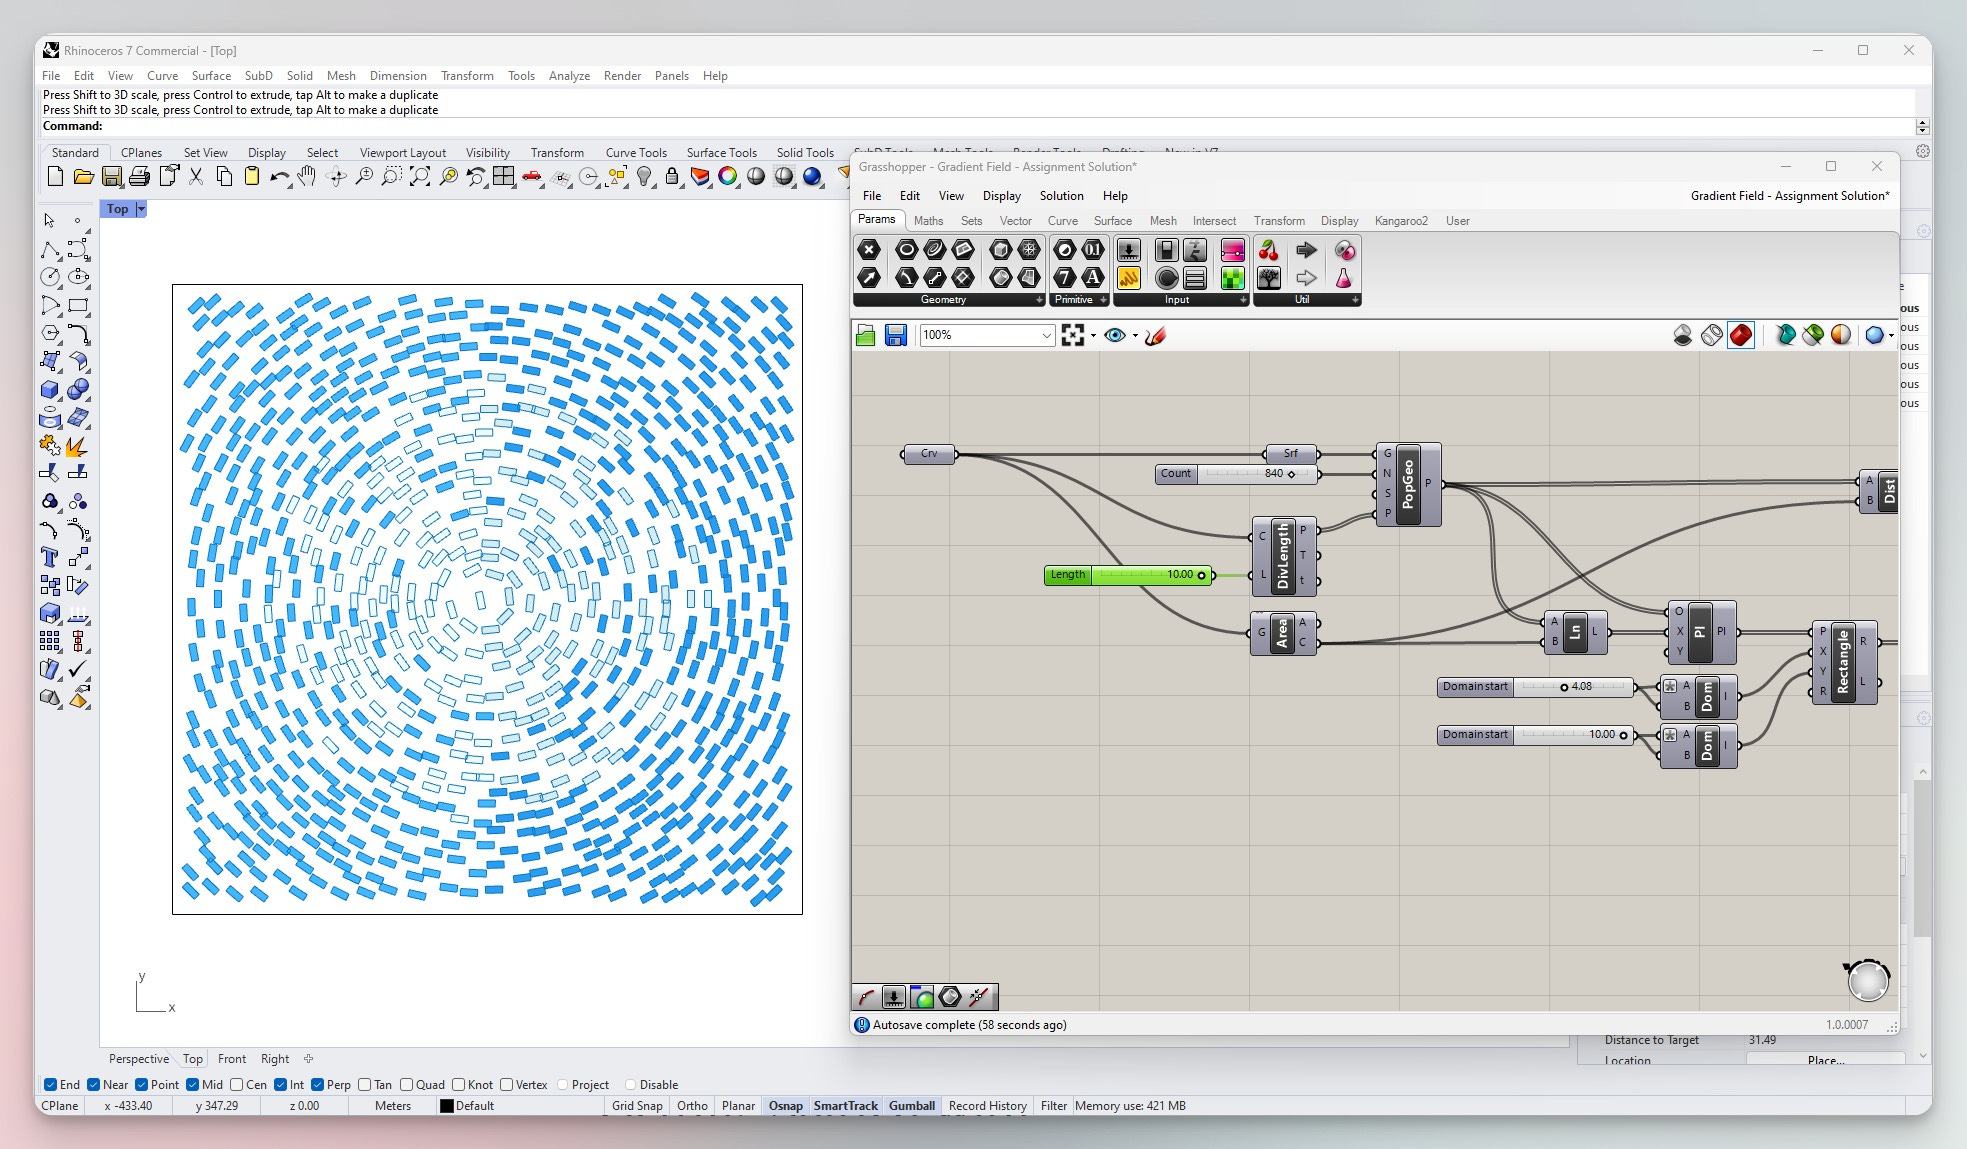Click the Lock objects padlock icon

tap(672, 177)
